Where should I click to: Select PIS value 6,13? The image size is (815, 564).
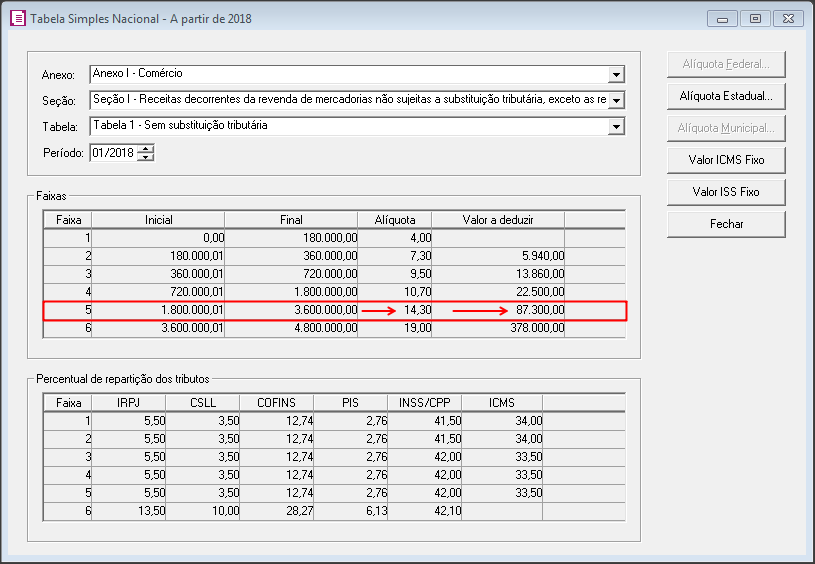coord(350,511)
